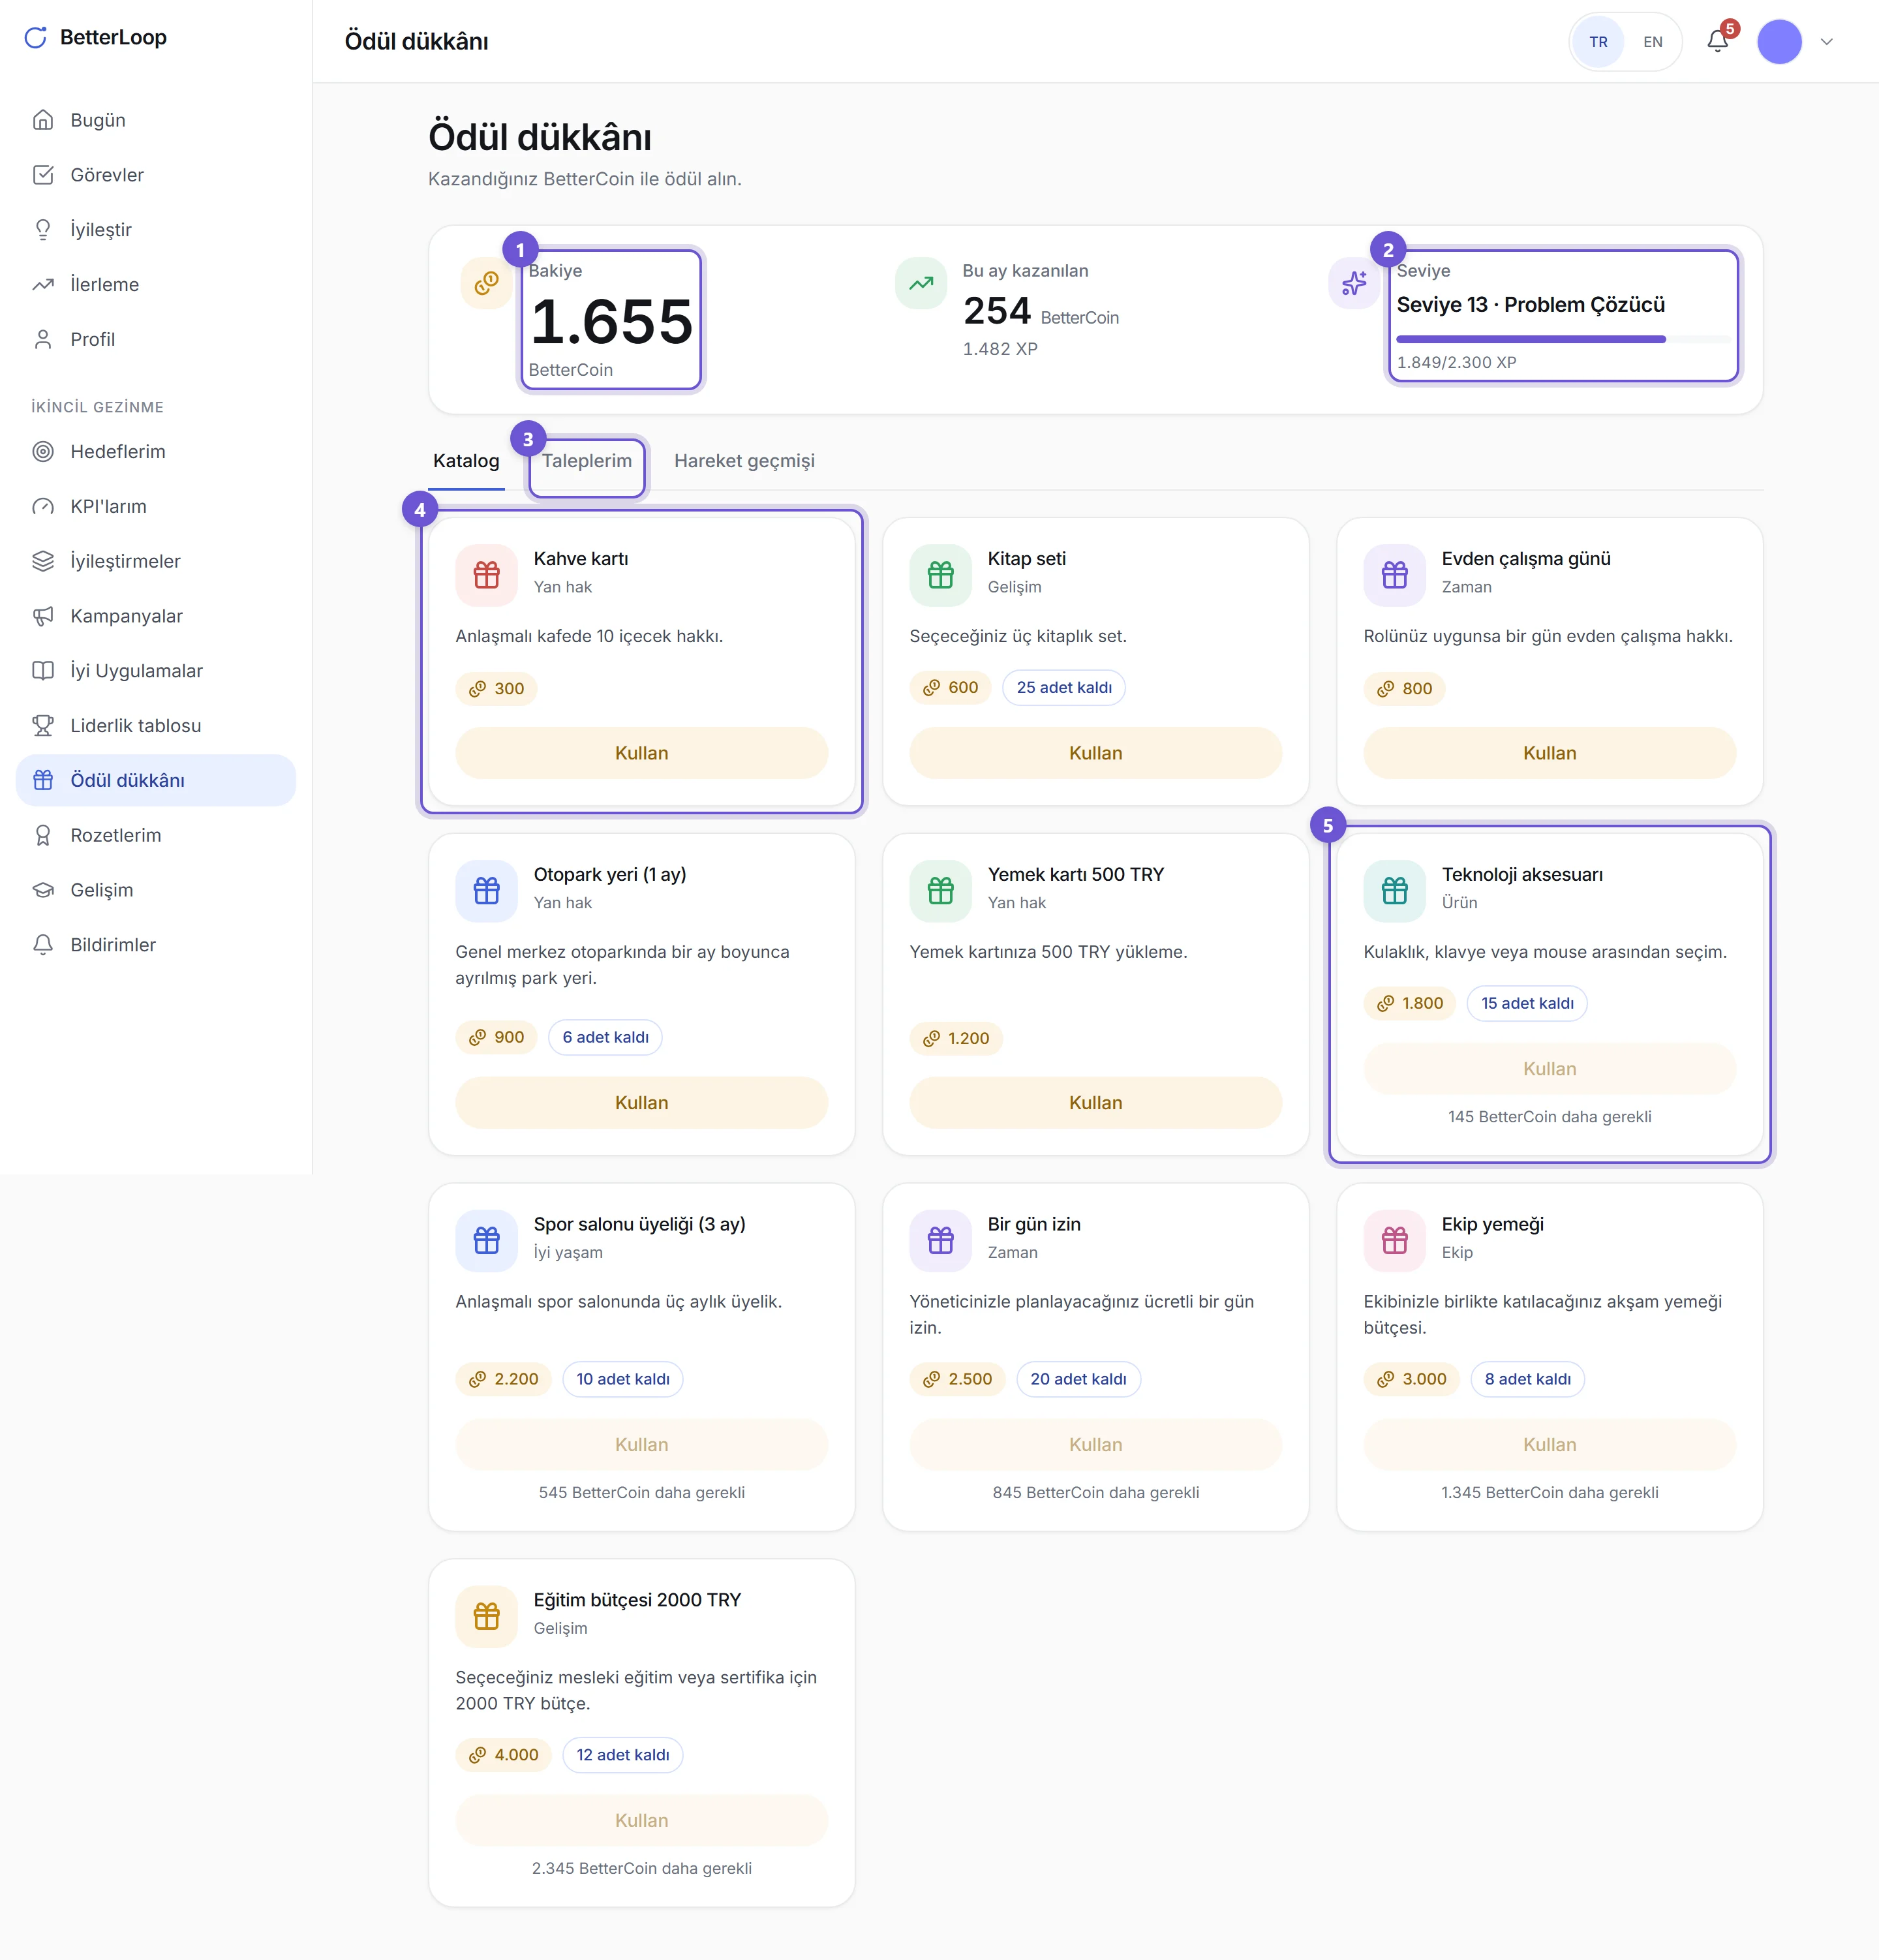The width and height of the screenshot is (1879, 1960).
Task: Go to Ödül dükkânı in sidebar
Action: [x=156, y=781]
